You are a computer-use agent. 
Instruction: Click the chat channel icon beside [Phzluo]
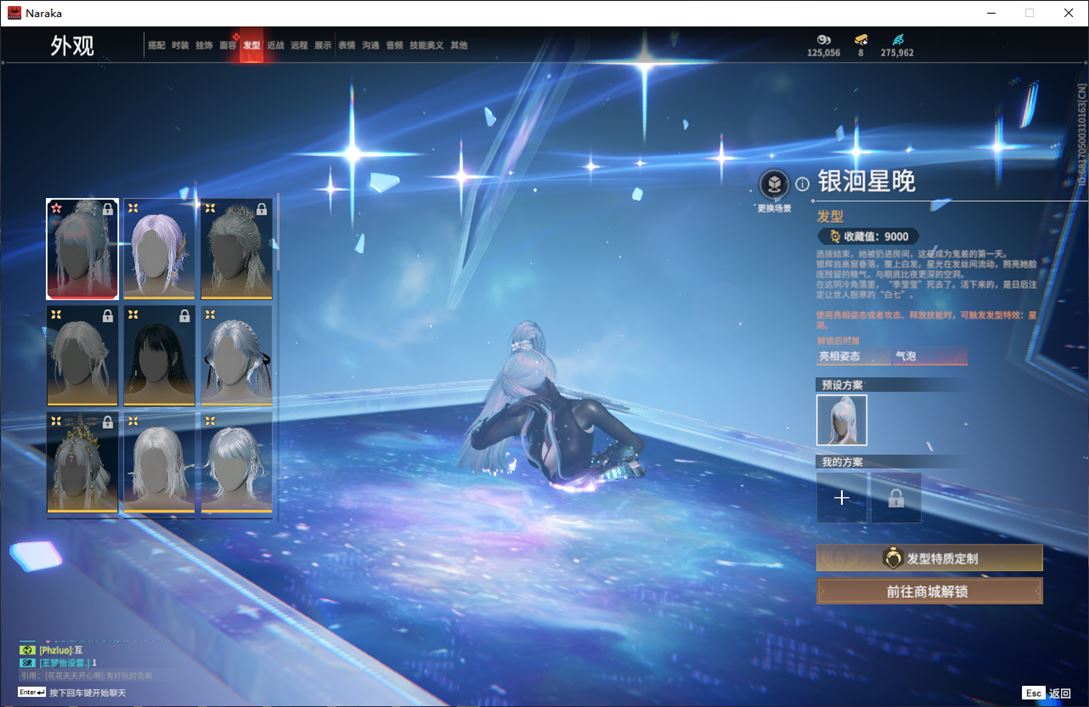(x=27, y=650)
